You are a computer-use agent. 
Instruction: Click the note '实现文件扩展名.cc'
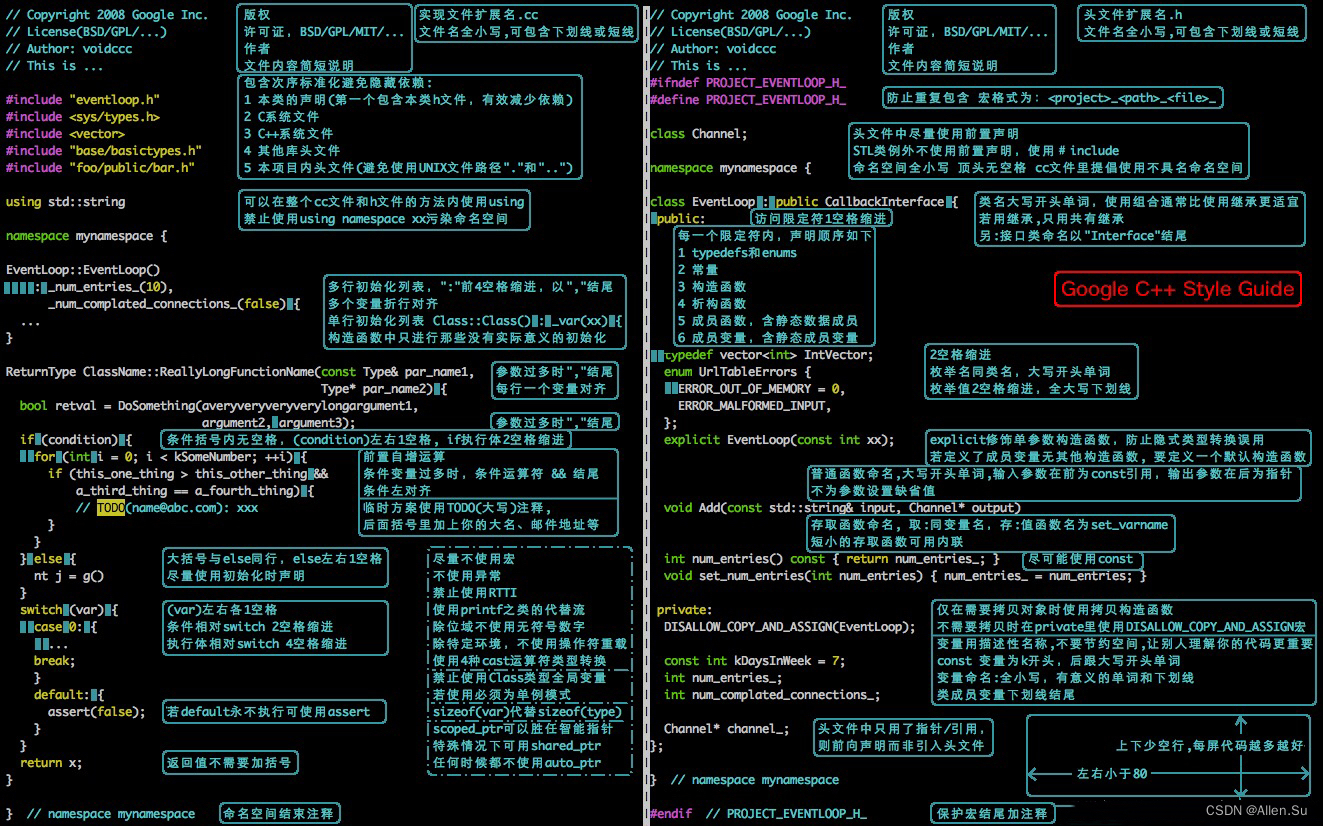coord(478,15)
